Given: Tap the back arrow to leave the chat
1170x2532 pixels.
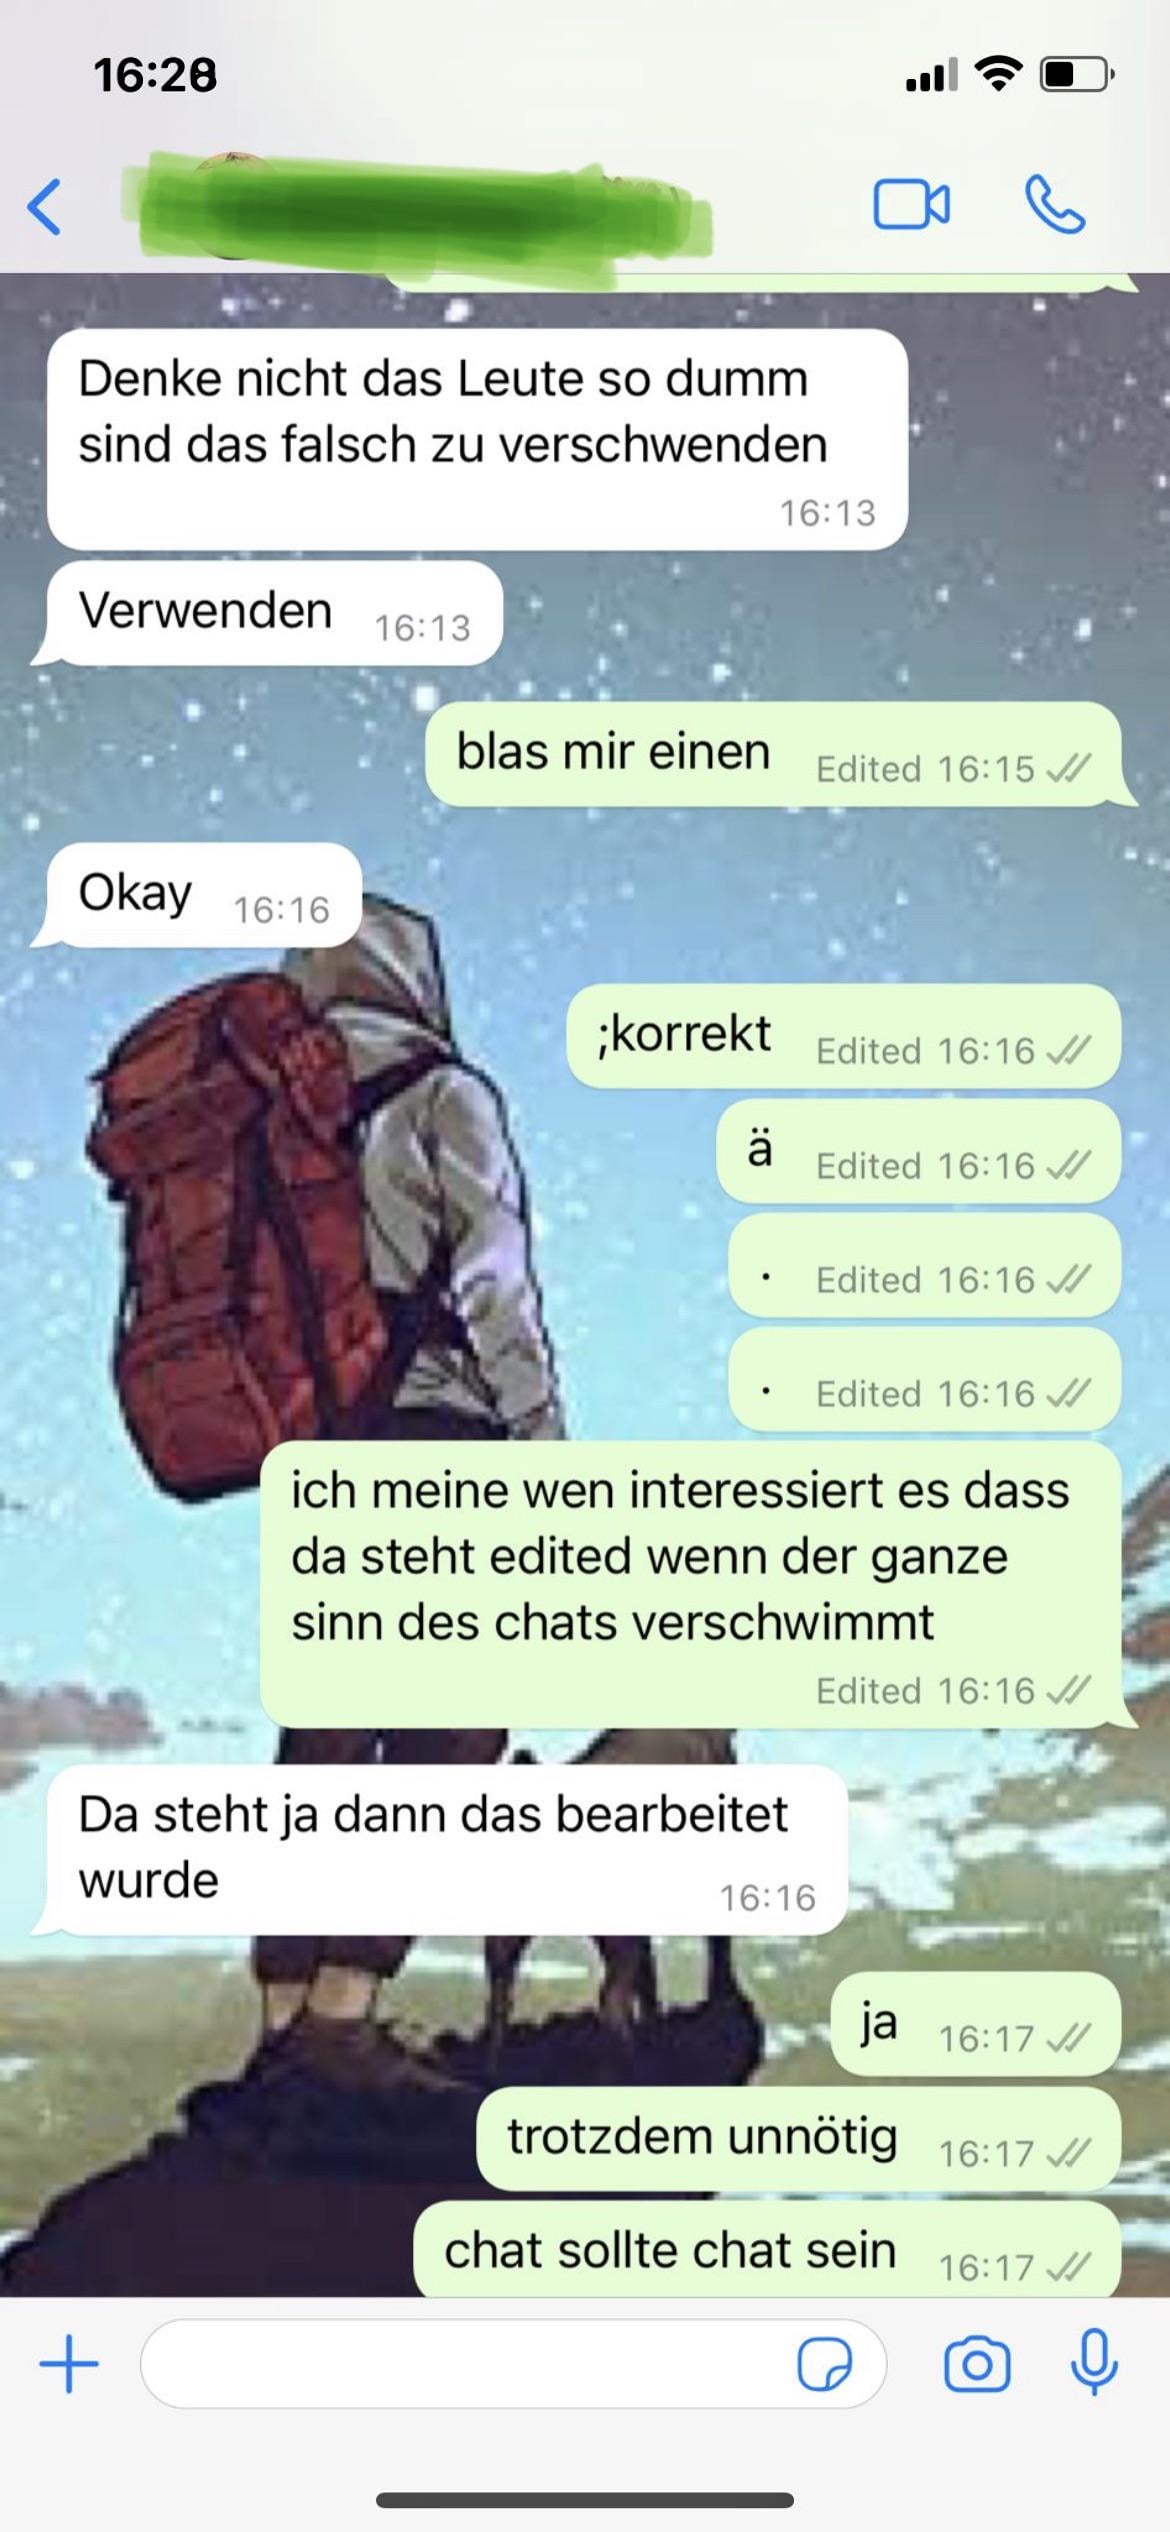Looking at the screenshot, I should click(45, 207).
